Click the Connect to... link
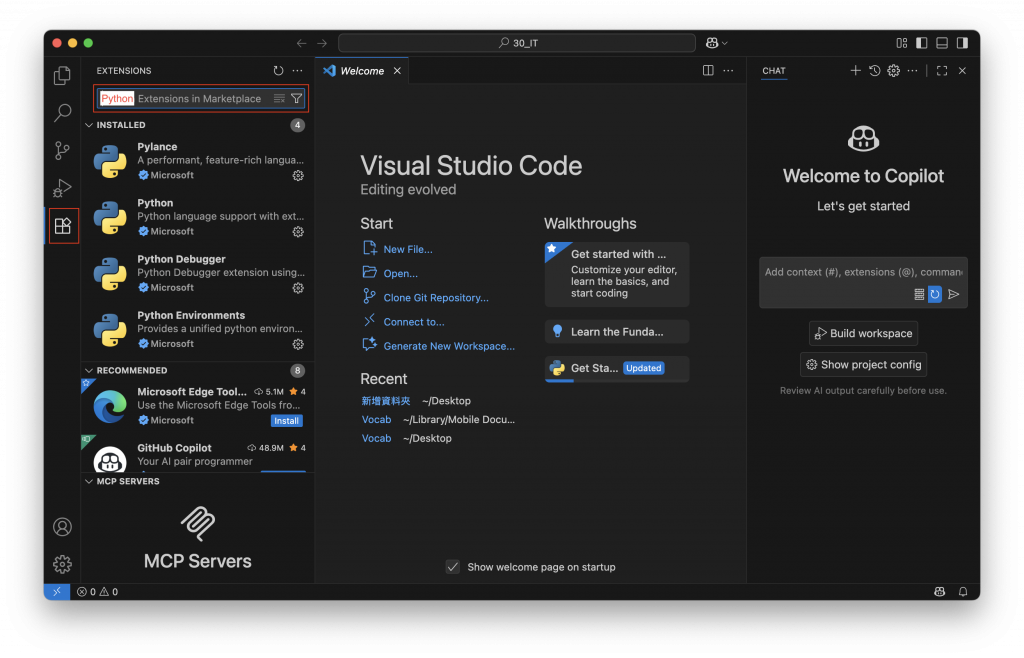This screenshot has height=658, width=1024. (x=413, y=322)
